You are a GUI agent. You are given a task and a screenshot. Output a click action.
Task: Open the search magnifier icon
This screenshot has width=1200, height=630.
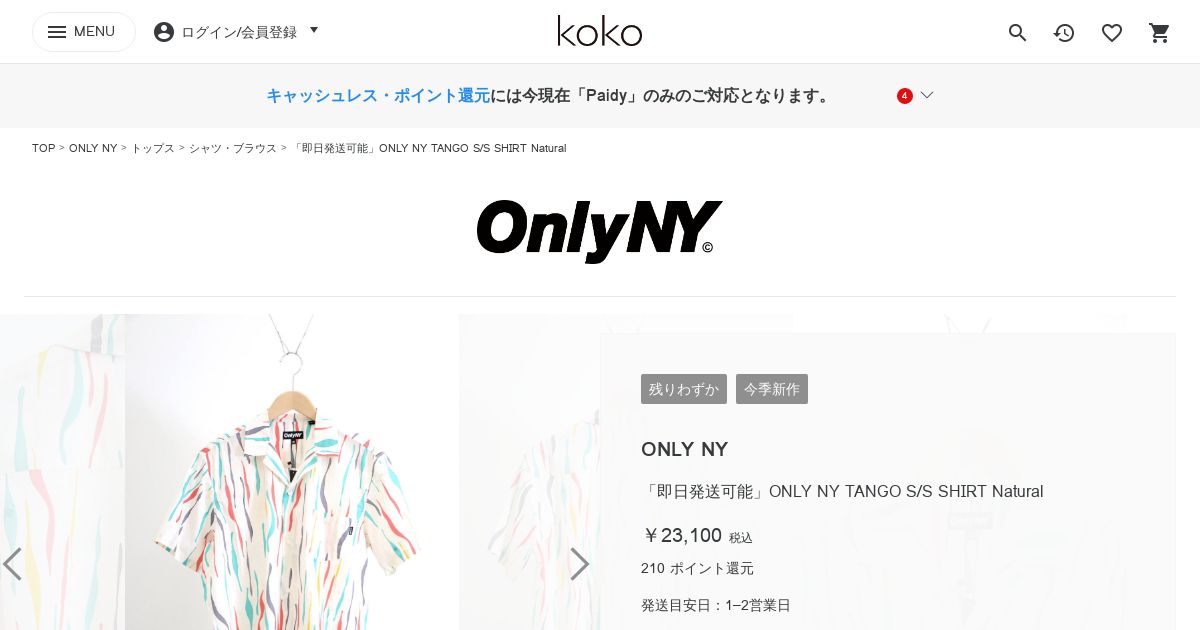pos(1017,33)
